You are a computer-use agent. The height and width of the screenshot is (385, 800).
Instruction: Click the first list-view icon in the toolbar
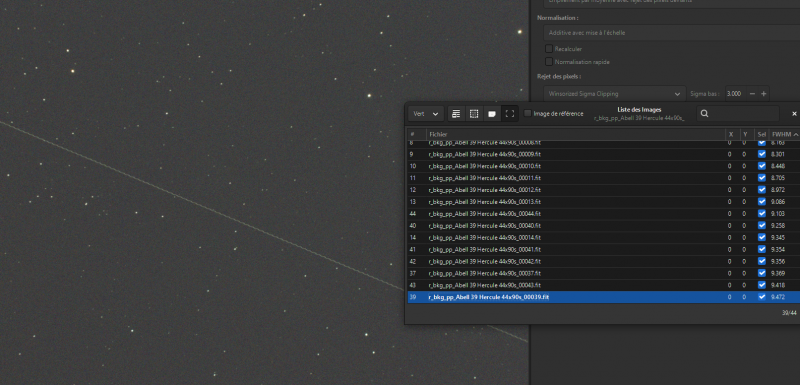[x=456, y=114]
